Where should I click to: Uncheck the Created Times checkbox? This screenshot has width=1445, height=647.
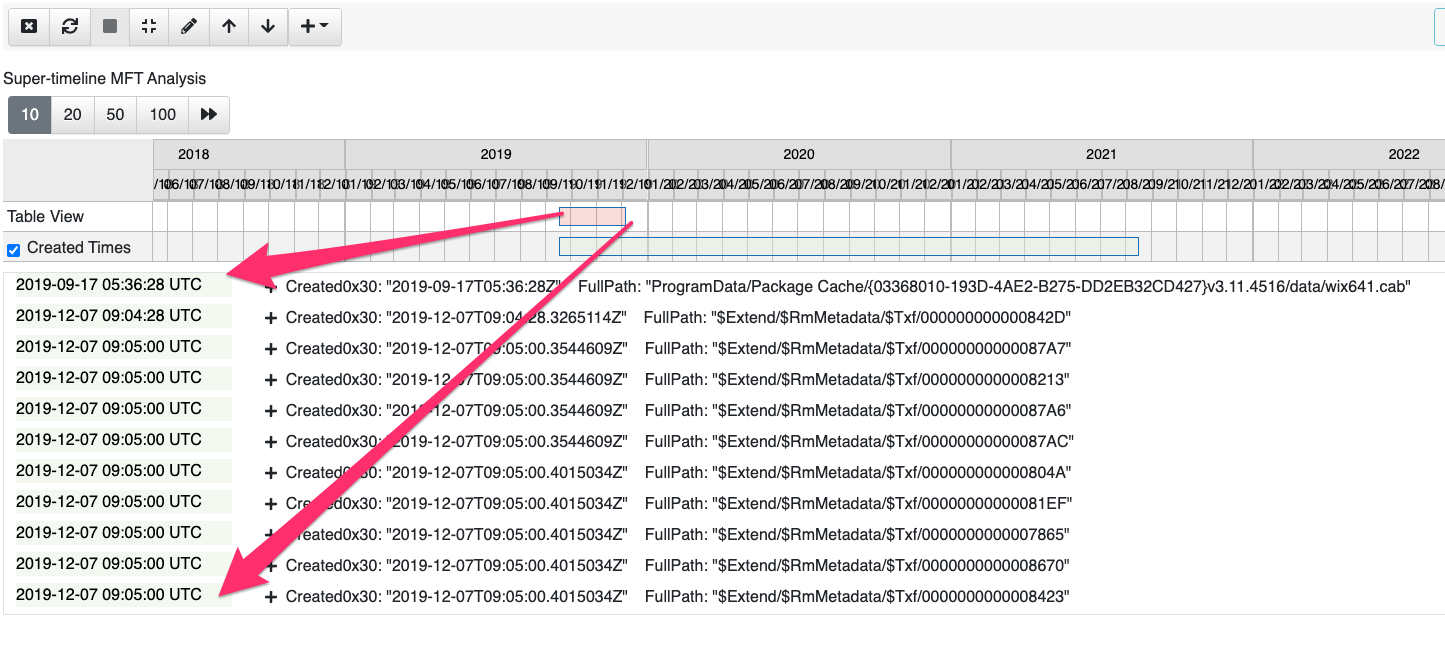pyautogui.click(x=12, y=248)
